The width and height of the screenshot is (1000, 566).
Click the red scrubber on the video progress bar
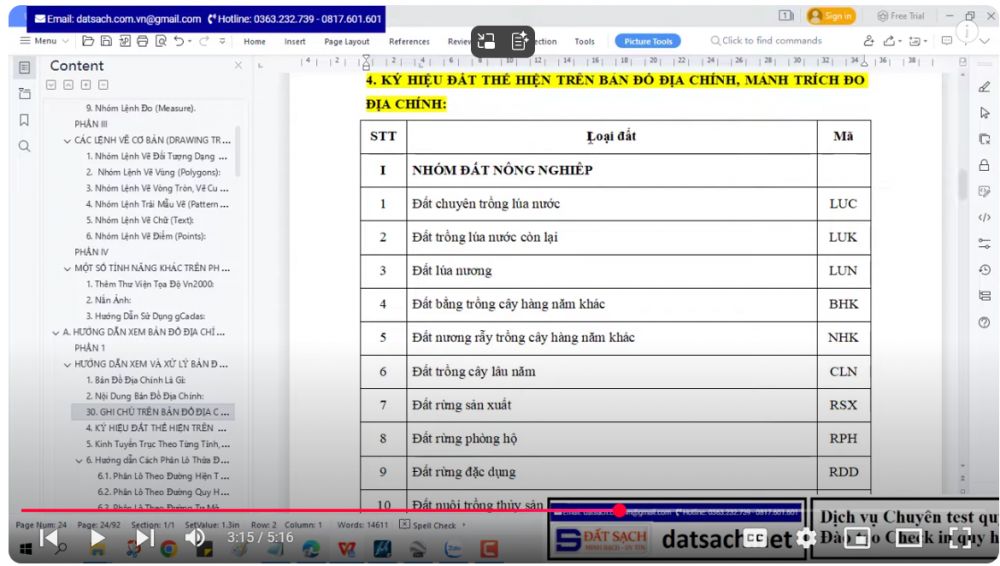click(619, 510)
